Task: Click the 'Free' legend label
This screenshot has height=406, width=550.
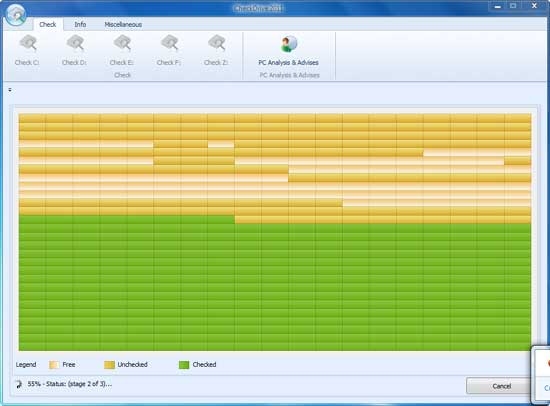Action: point(69,365)
